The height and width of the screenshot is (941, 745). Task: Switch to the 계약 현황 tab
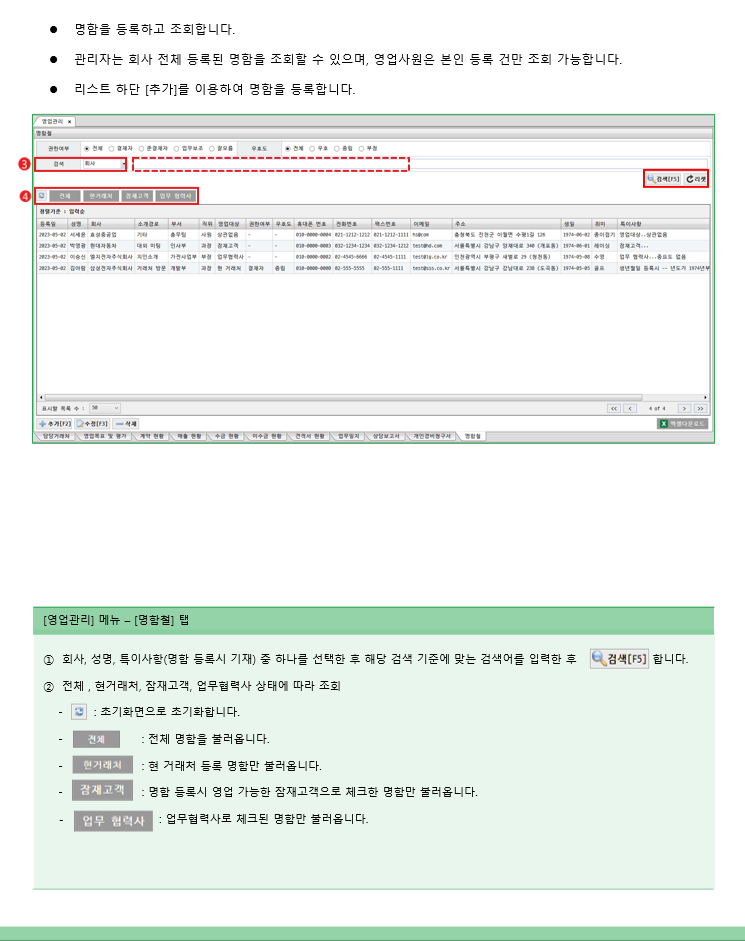[151, 436]
